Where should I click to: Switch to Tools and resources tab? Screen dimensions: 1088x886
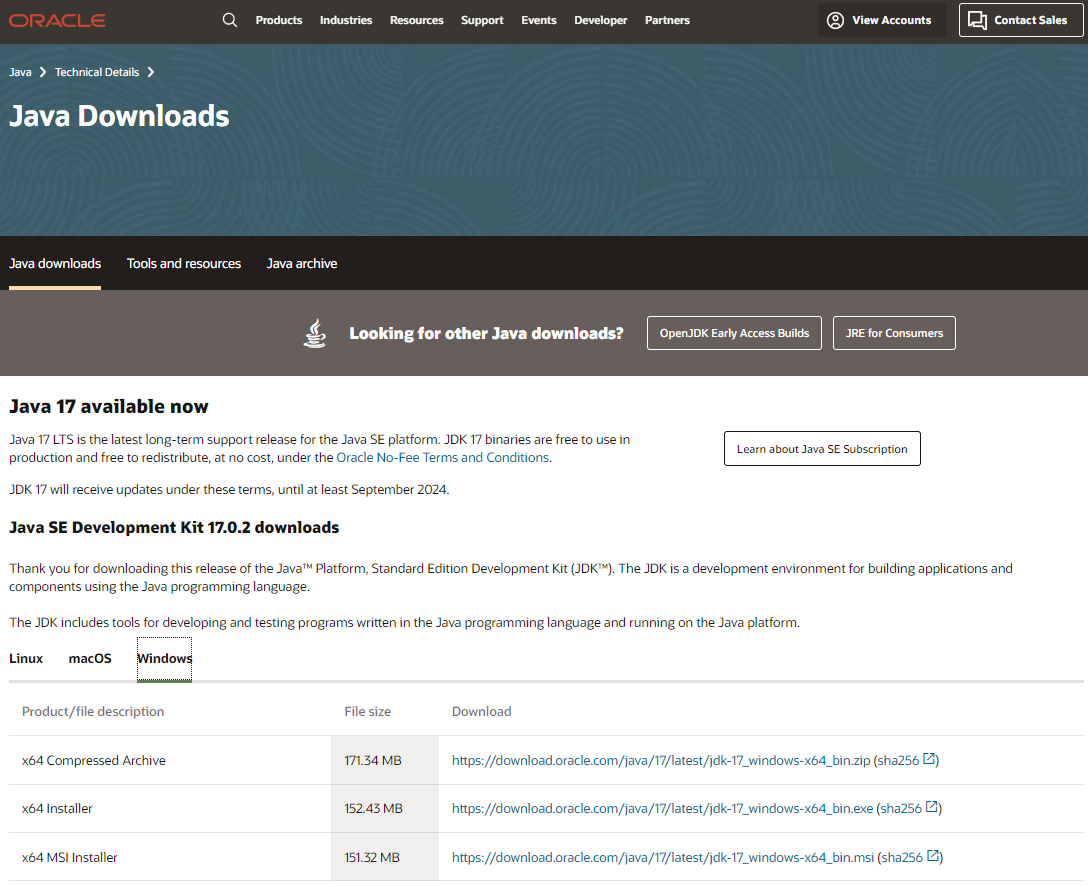[184, 264]
